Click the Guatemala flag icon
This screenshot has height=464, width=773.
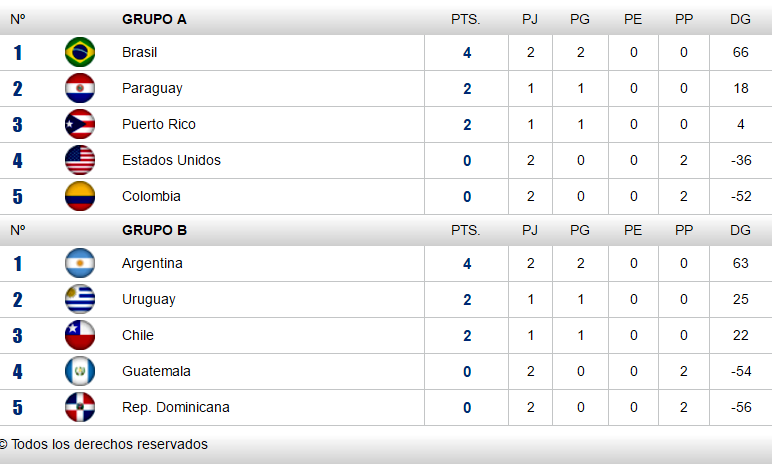80,371
